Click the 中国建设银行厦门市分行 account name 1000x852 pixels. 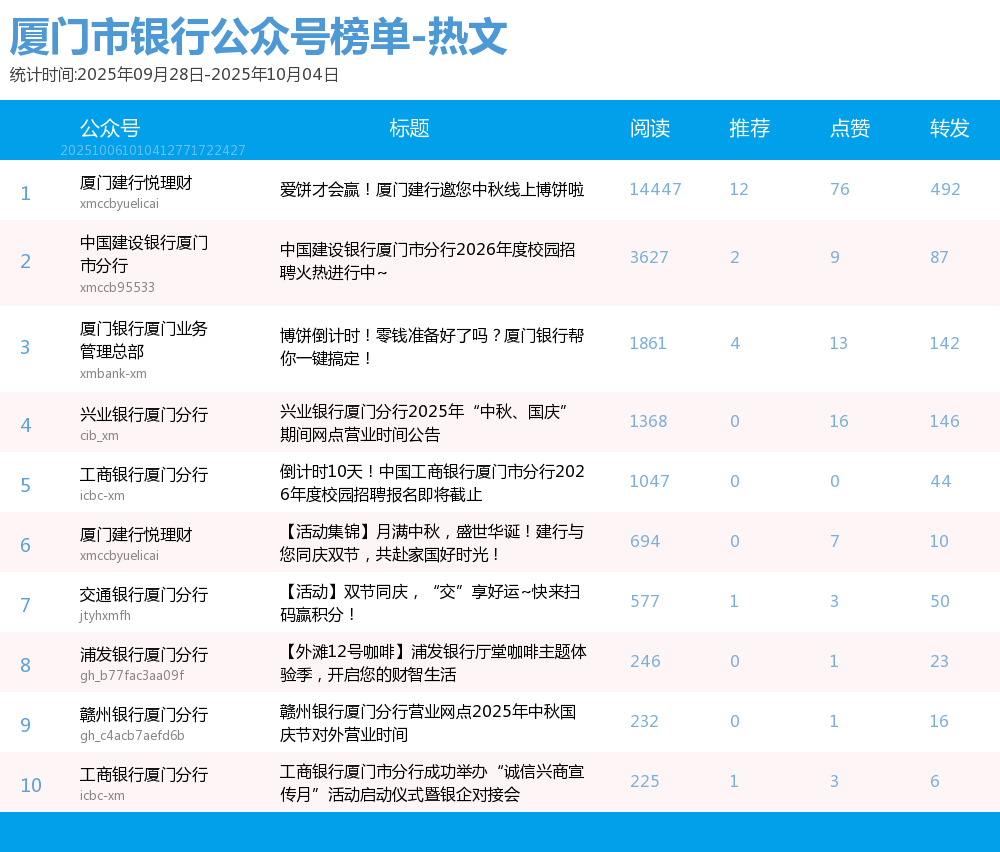(x=144, y=254)
